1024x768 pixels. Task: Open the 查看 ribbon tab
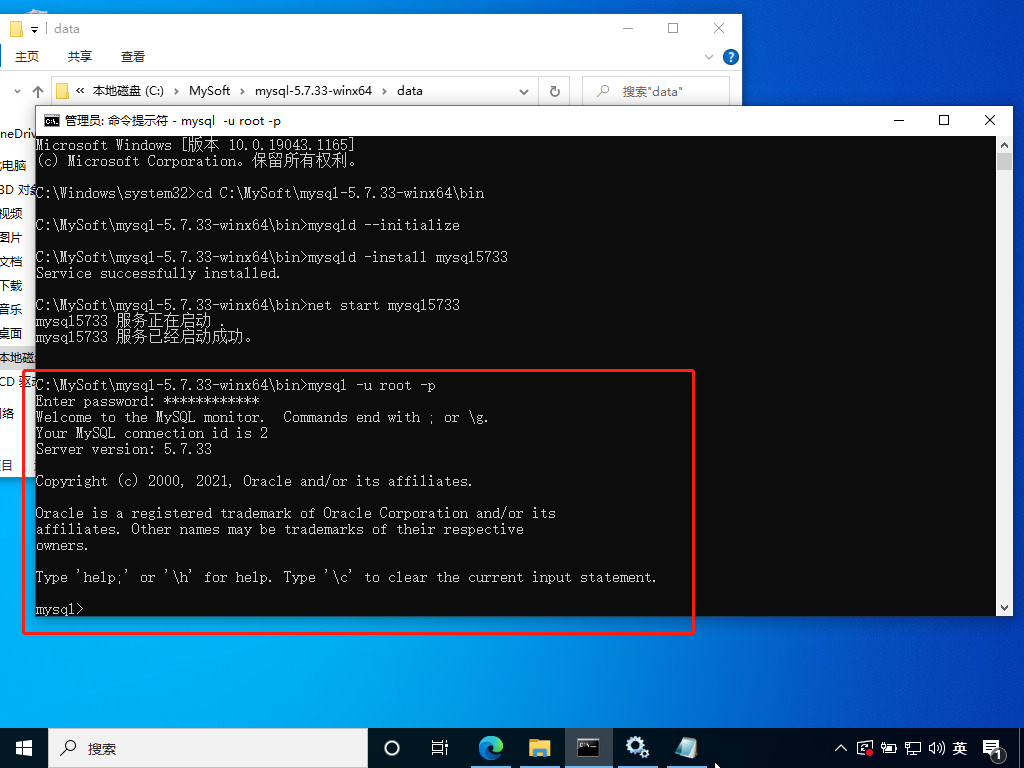133,57
